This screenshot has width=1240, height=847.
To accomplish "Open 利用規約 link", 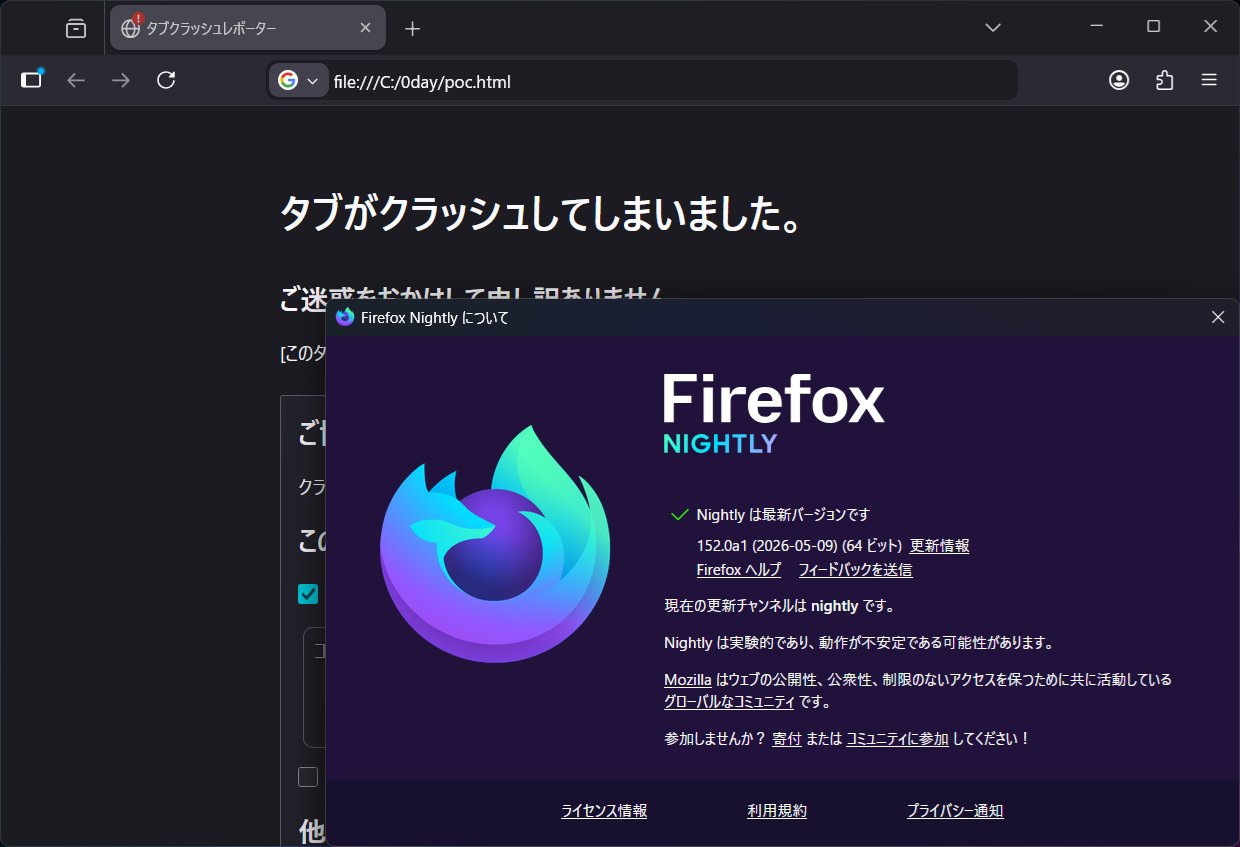I will 777,811.
